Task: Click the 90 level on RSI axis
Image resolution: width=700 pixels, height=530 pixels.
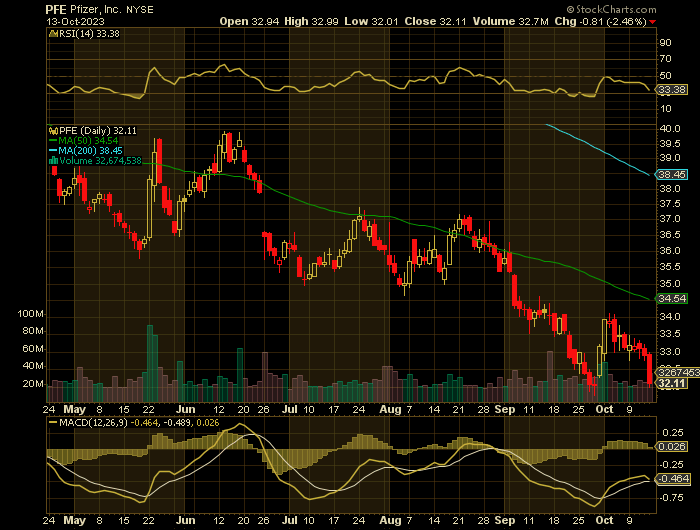Action: click(x=665, y=43)
